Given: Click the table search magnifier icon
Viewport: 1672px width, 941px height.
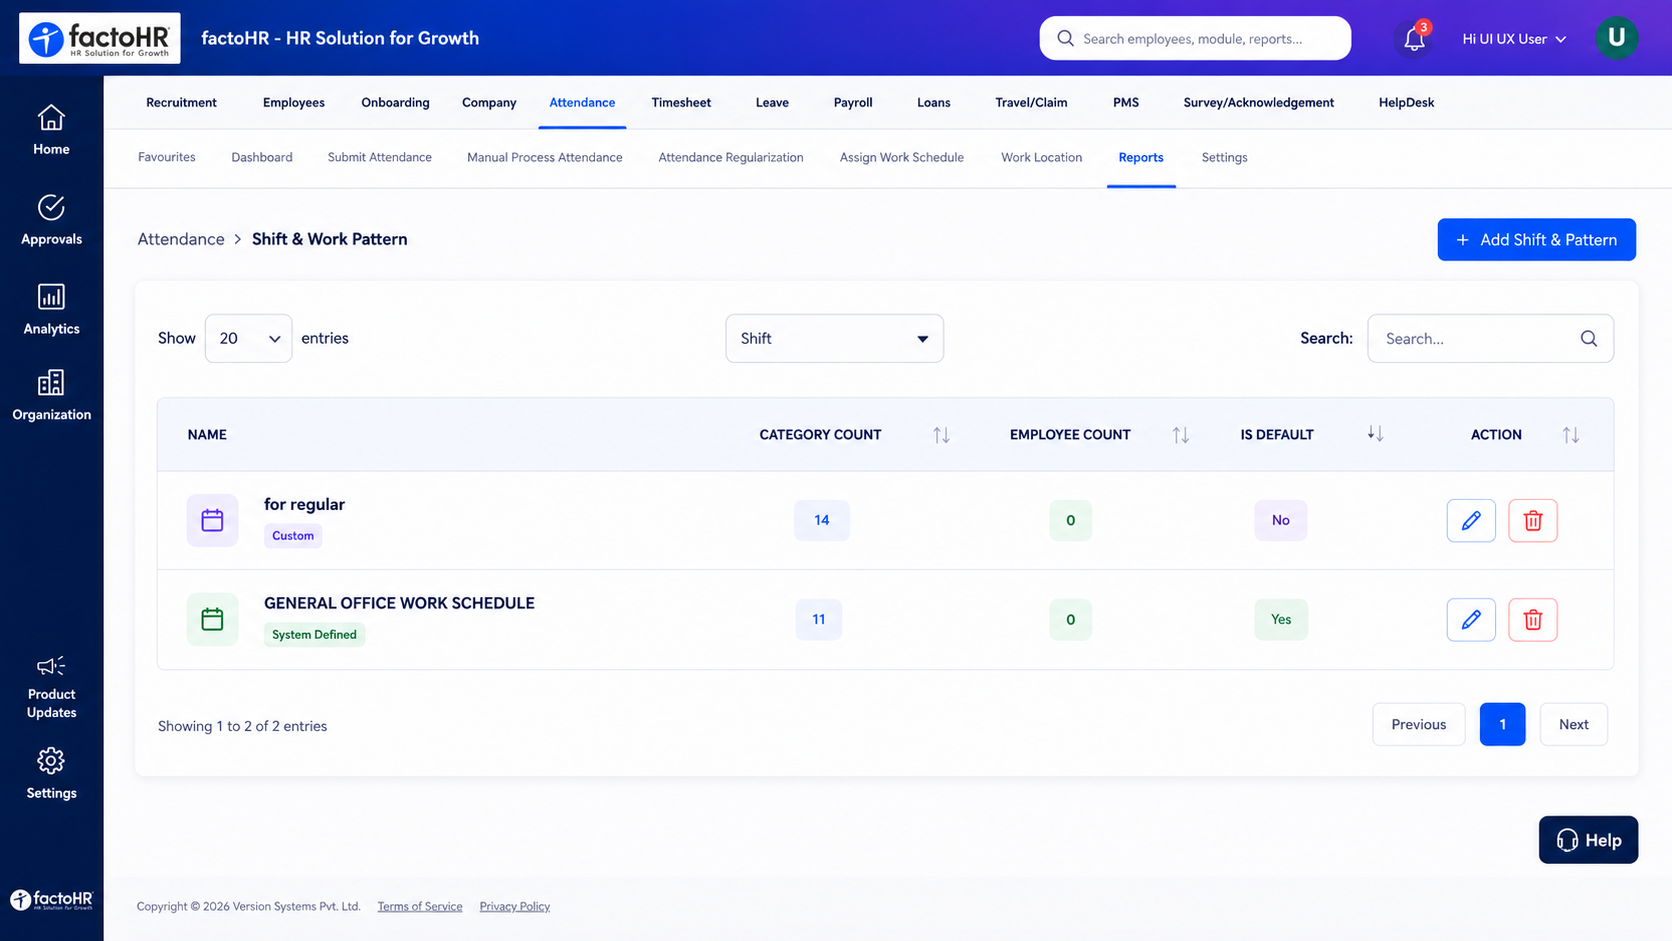Looking at the screenshot, I should tap(1589, 338).
